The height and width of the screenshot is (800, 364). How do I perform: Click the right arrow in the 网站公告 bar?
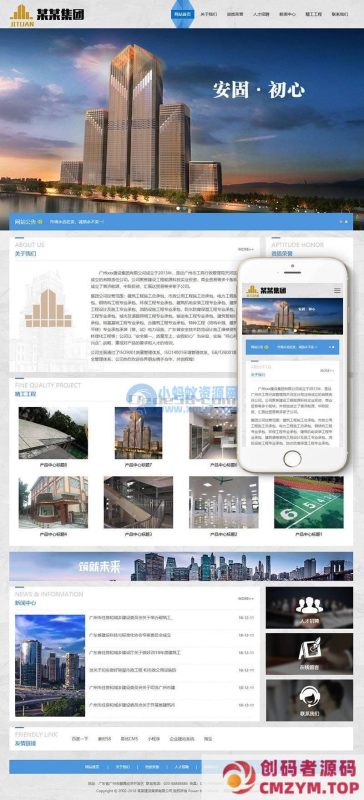pos(347,222)
